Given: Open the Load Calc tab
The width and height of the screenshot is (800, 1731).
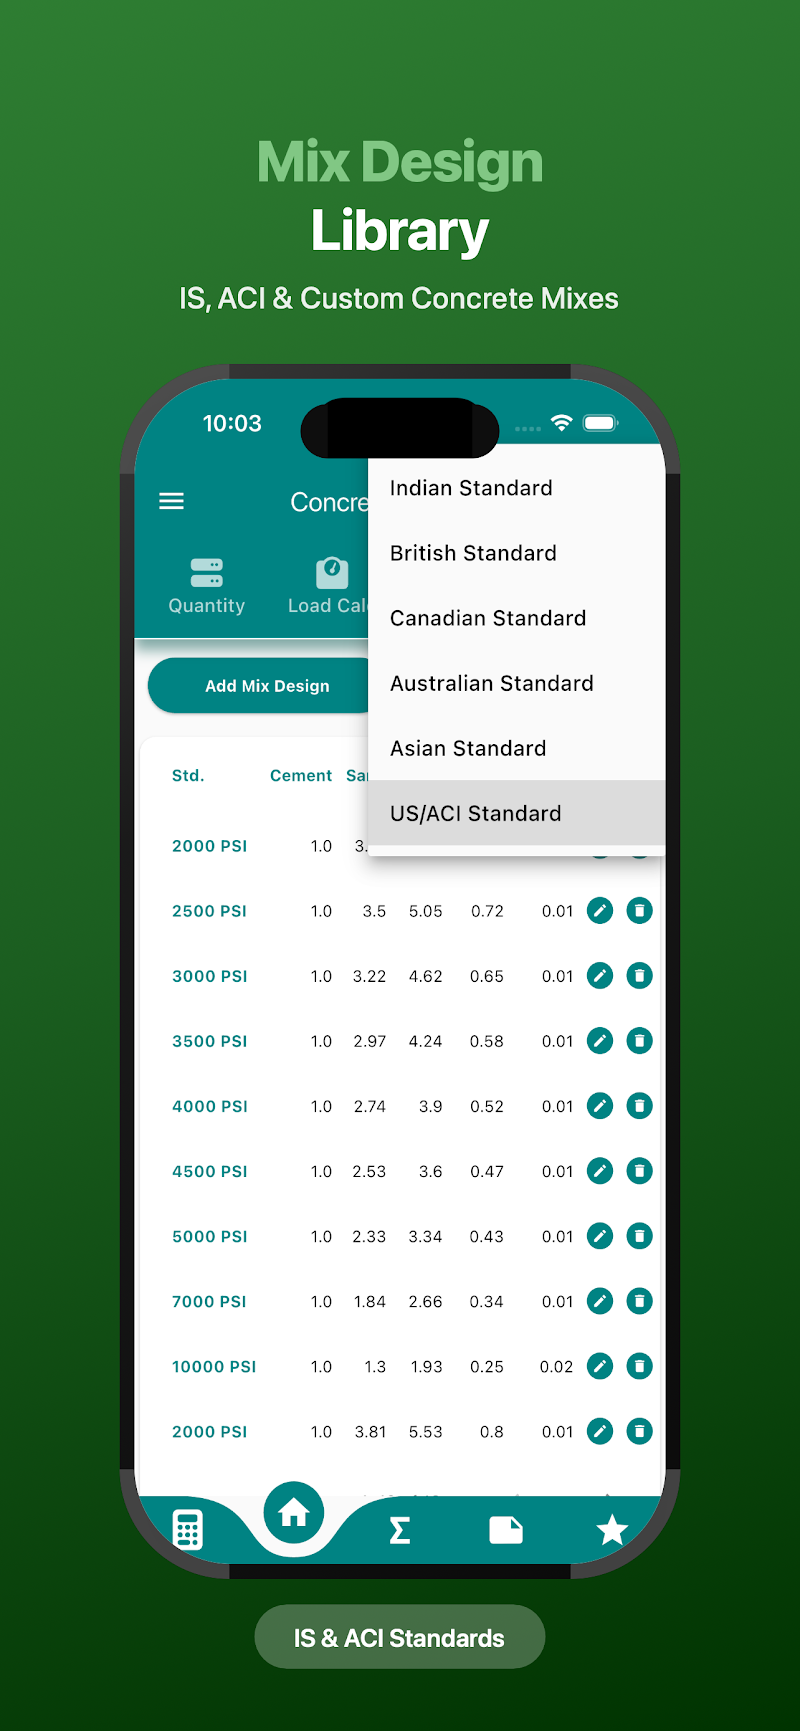Looking at the screenshot, I should (330, 586).
